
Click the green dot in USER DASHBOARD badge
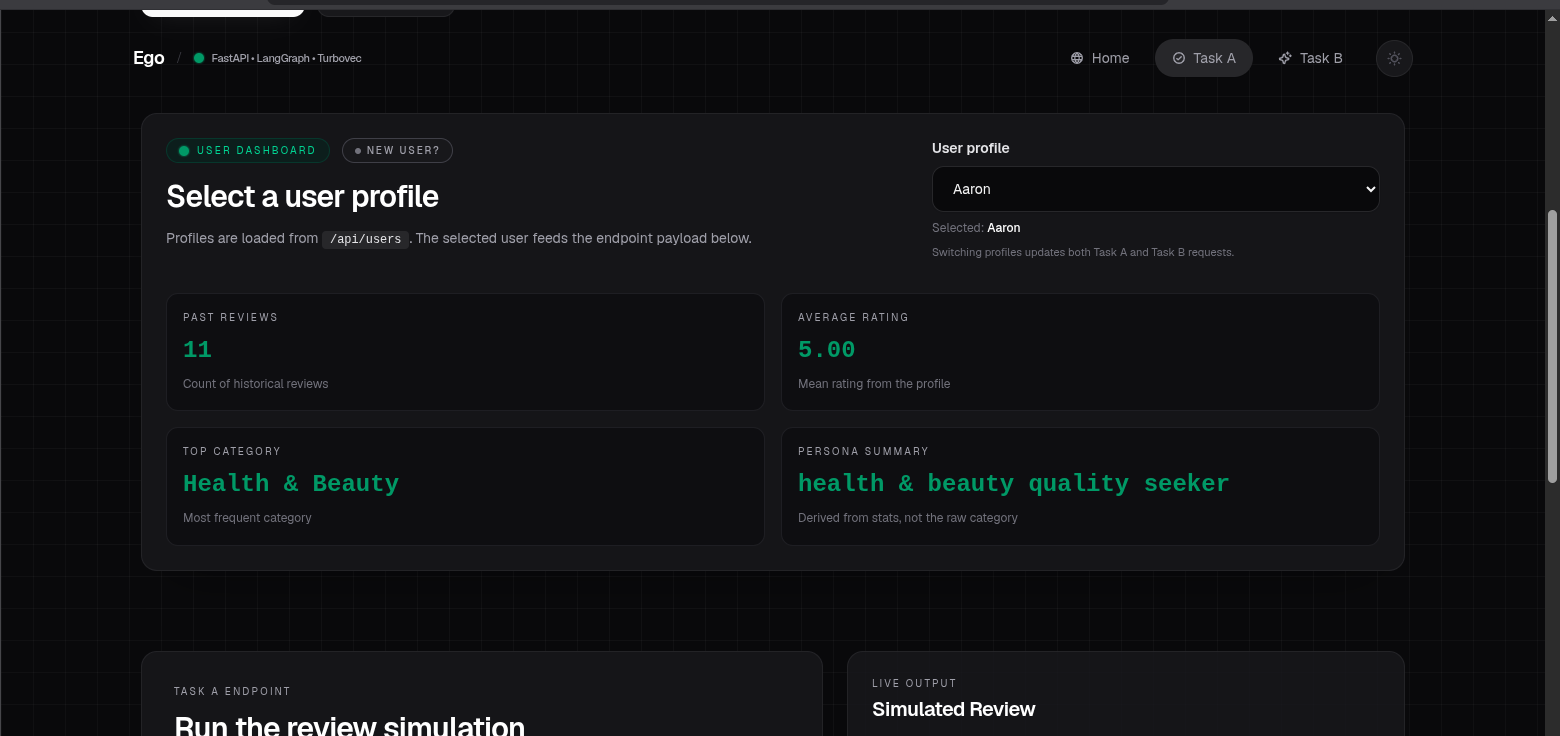[184, 151]
